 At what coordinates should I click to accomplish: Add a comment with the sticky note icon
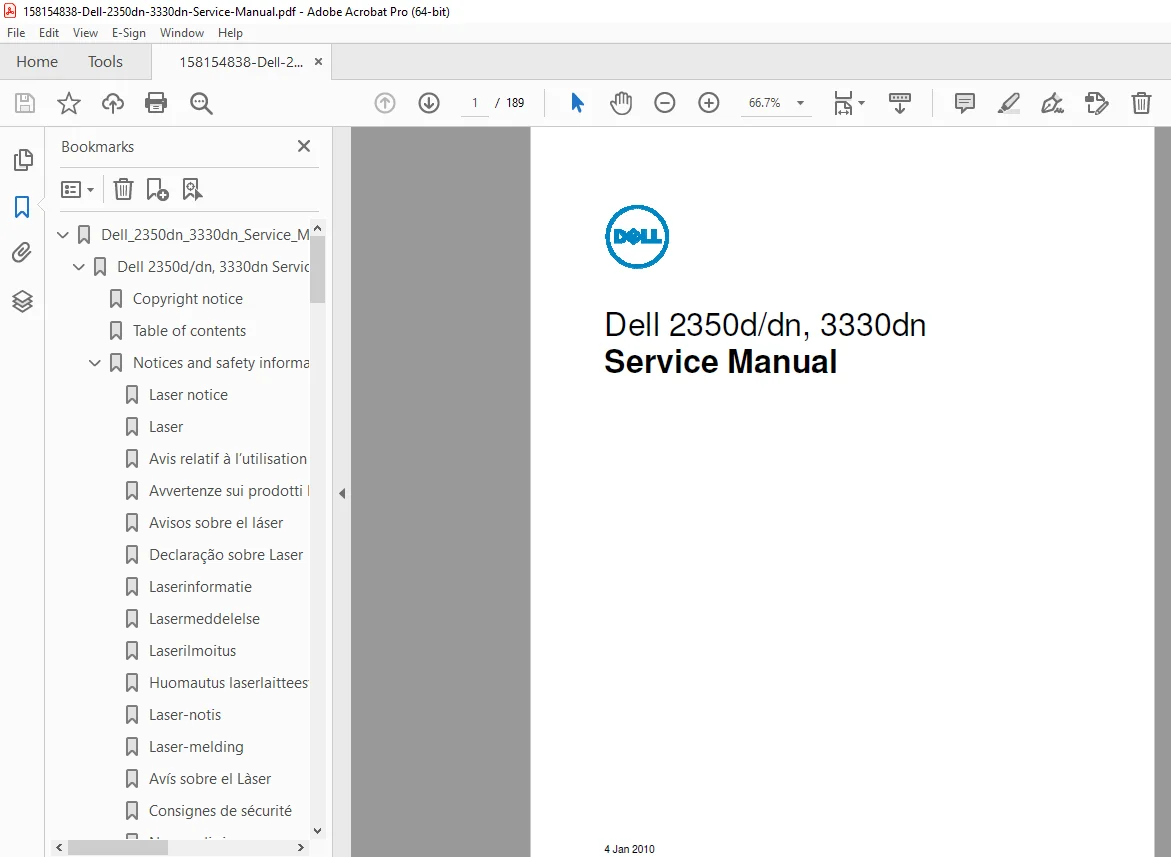(x=965, y=103)
